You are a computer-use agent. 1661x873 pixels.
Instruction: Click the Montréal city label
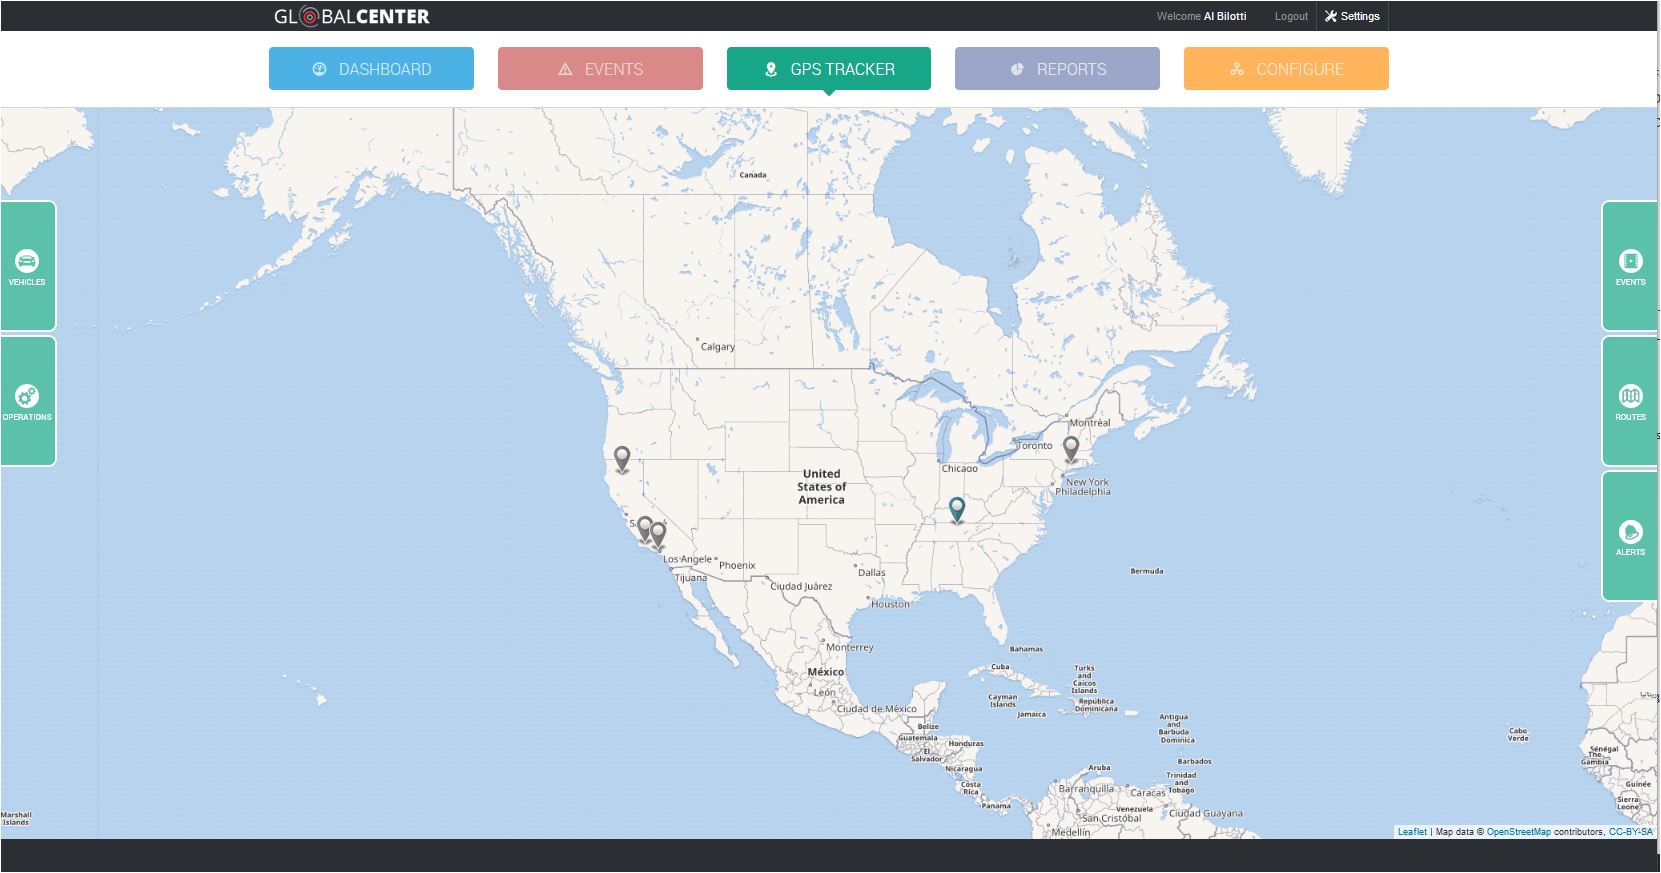click(1090, 423)
